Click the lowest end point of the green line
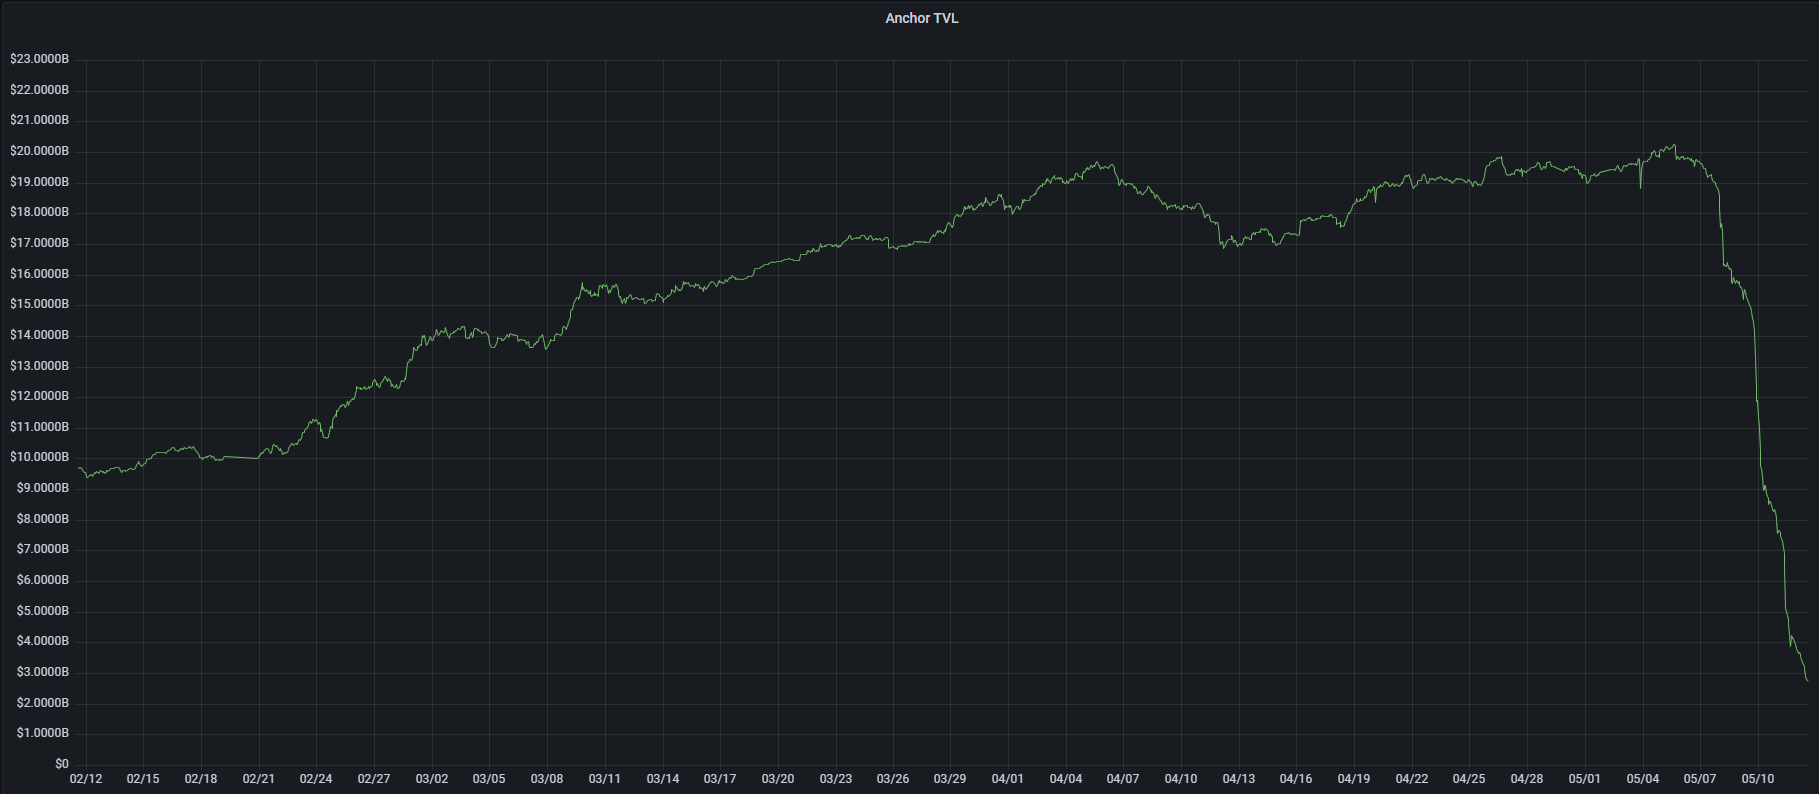This screenshot has width=1819, height=794. point(1806,680)
